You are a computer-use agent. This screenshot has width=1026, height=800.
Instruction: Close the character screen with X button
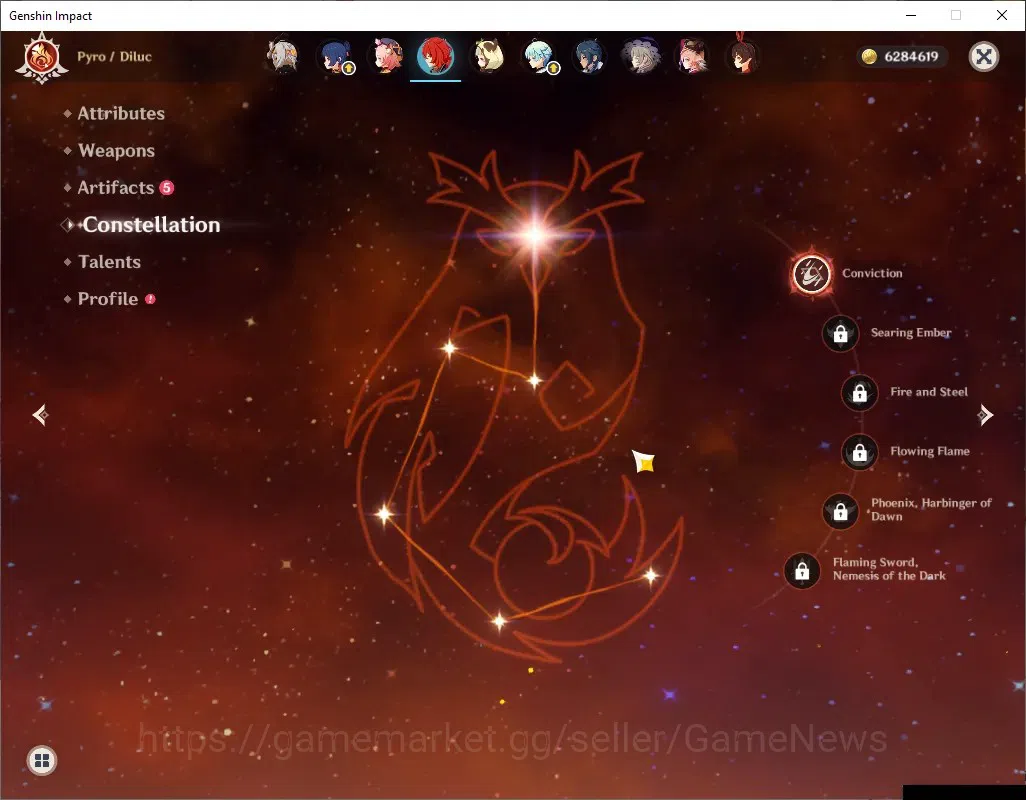[983, 57]
